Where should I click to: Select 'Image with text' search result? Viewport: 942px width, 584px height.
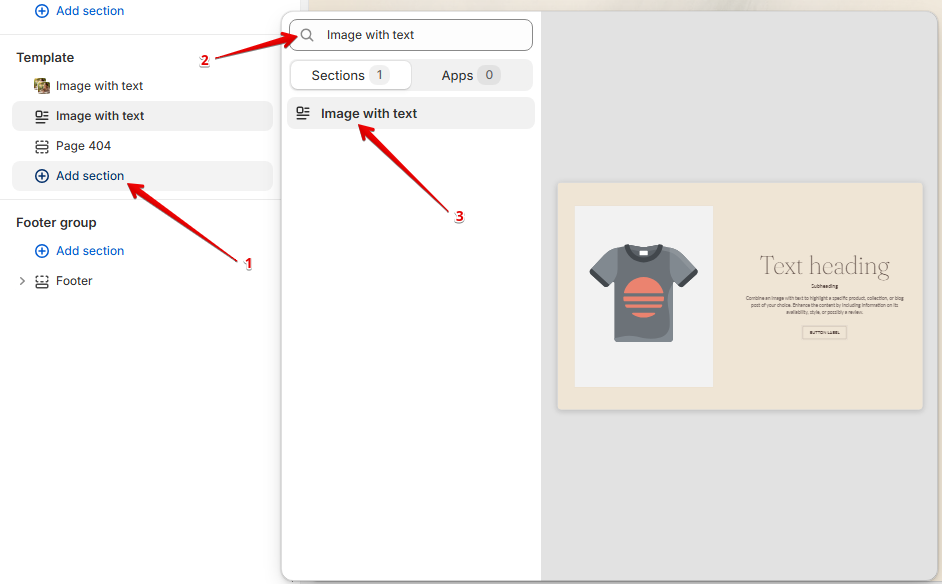tap(411, 113)
